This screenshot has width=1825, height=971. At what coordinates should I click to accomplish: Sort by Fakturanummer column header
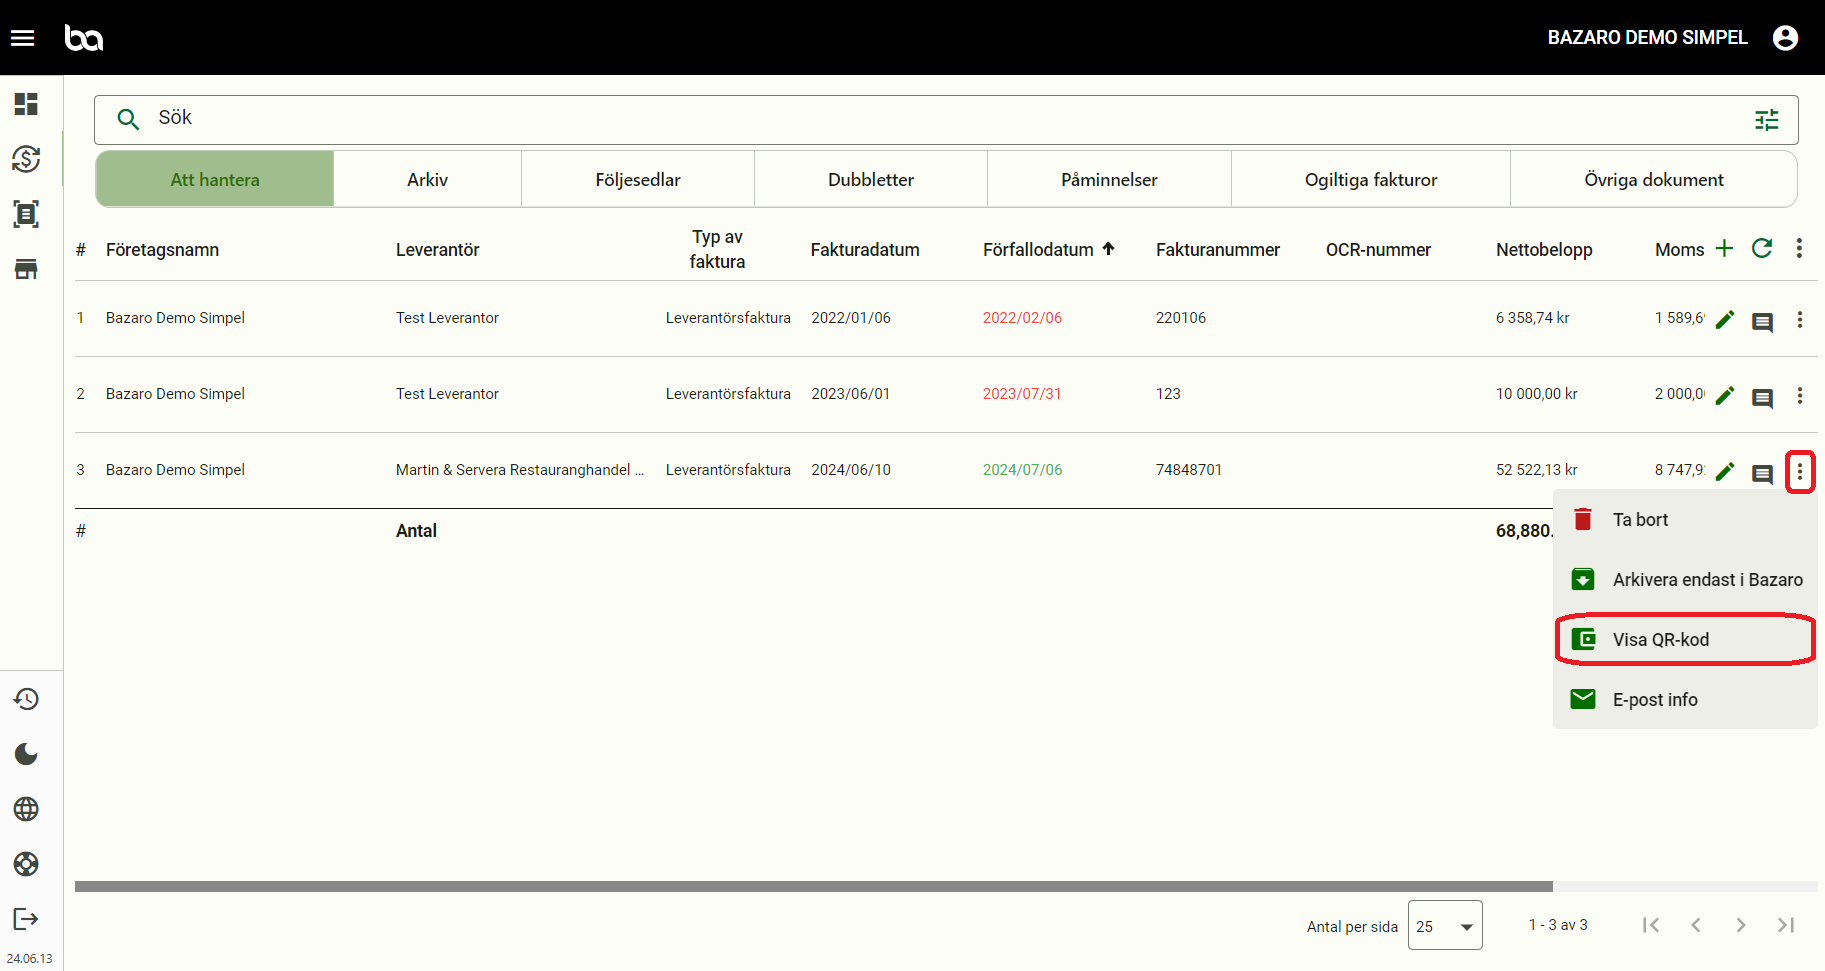[1218, 250]
